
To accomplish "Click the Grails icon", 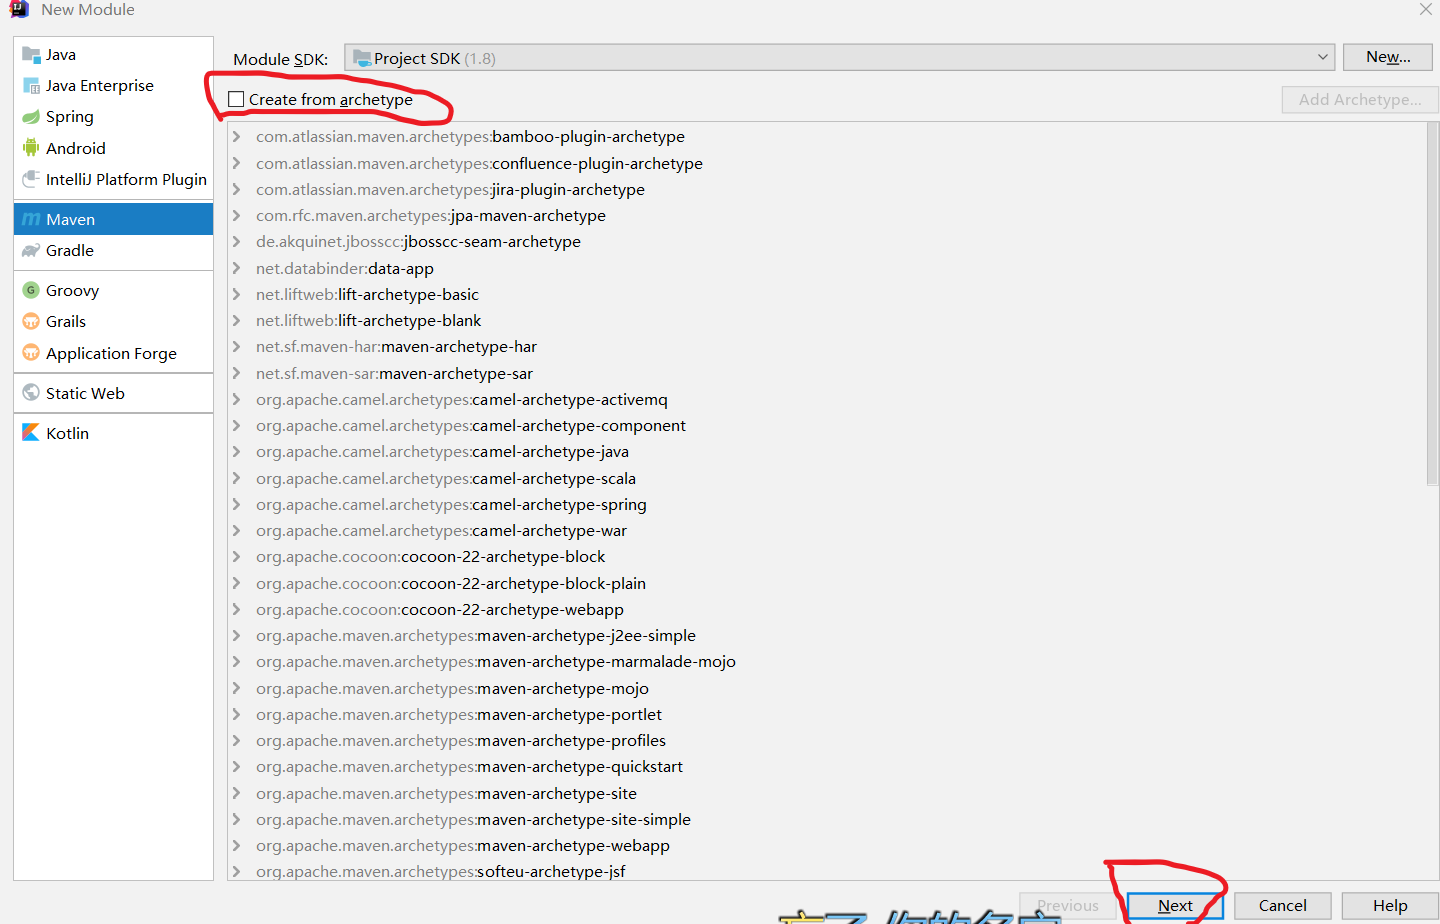I will 31,321.
